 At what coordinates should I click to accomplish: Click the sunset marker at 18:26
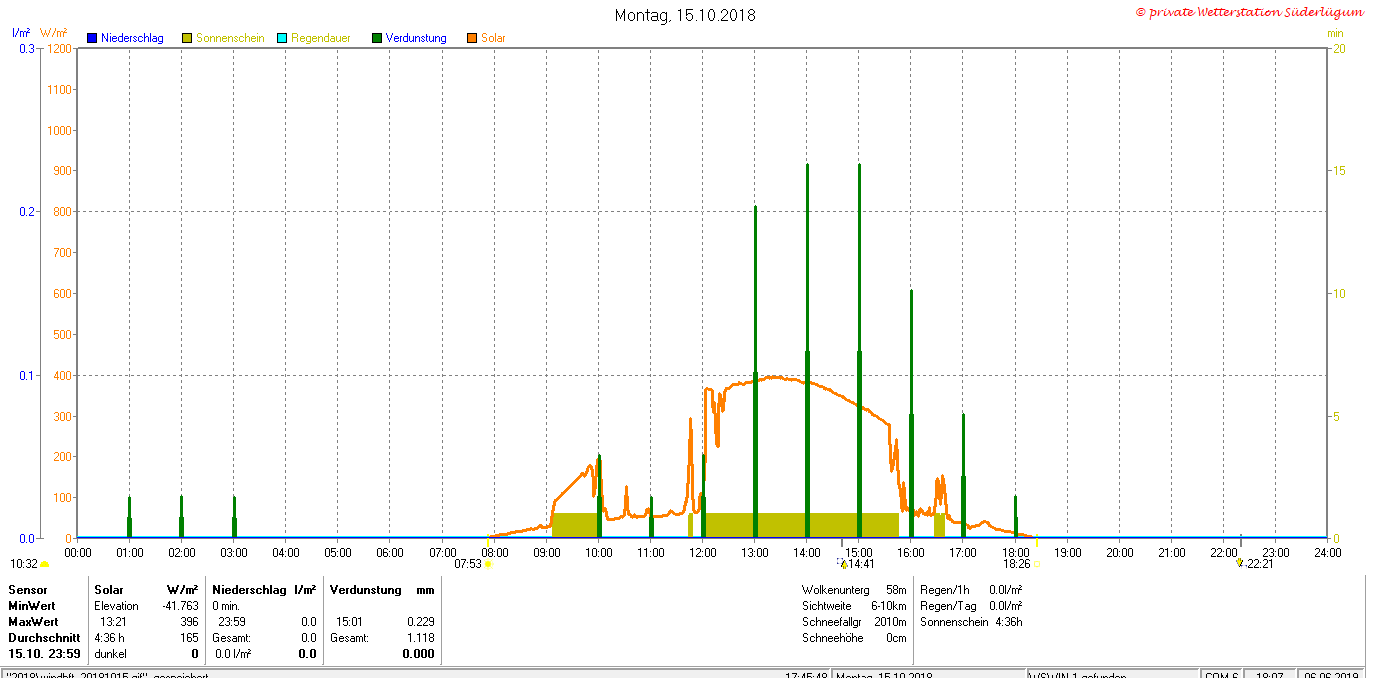tap(1036, 564)
